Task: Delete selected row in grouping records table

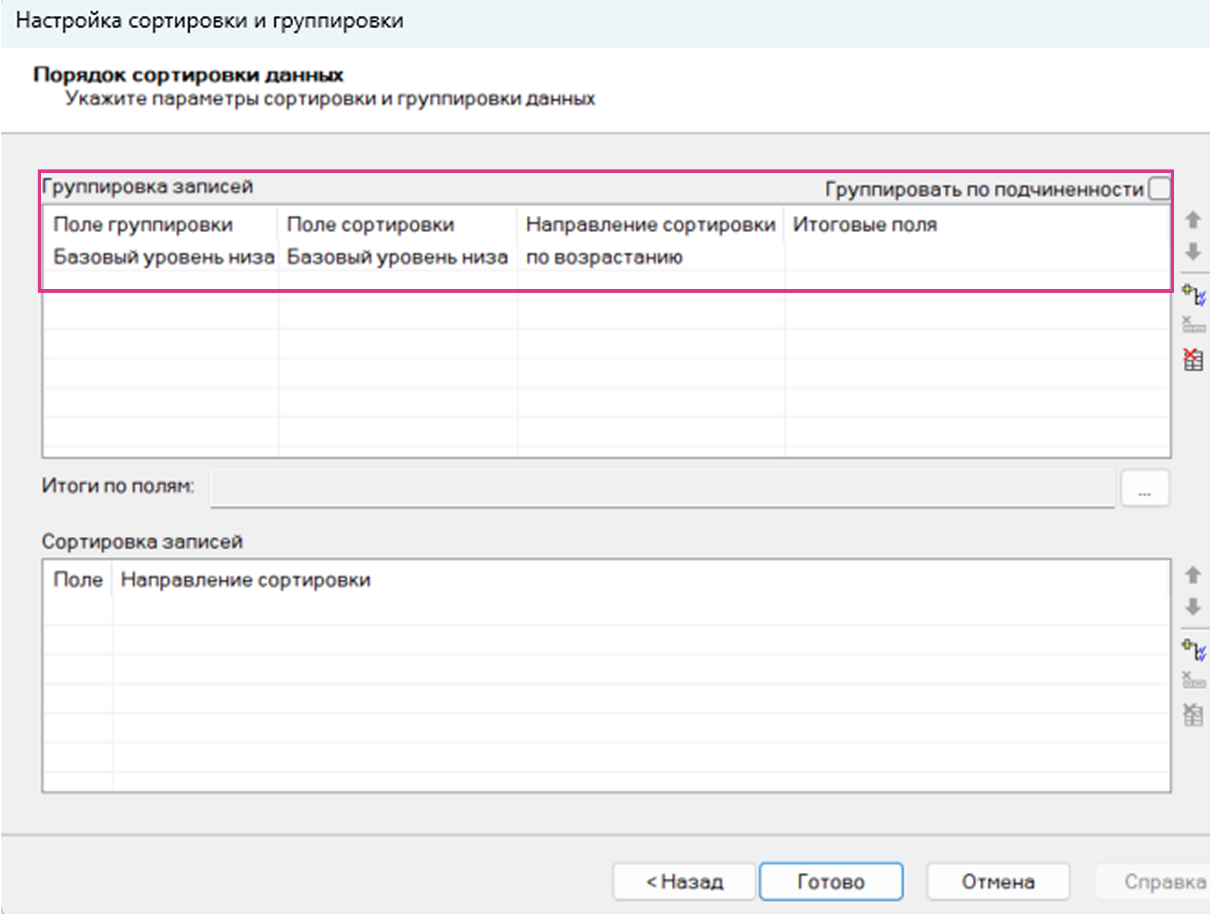Action: (1193, 324)
